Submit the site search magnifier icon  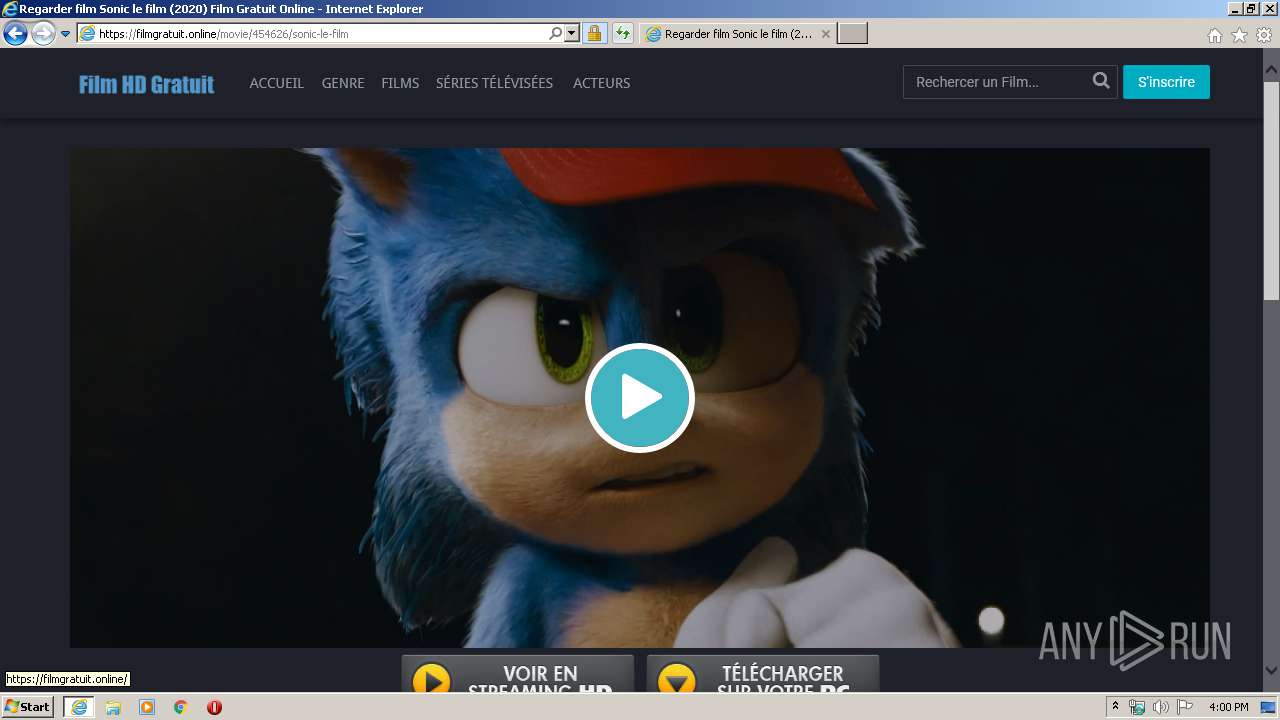pos(1101,81)
